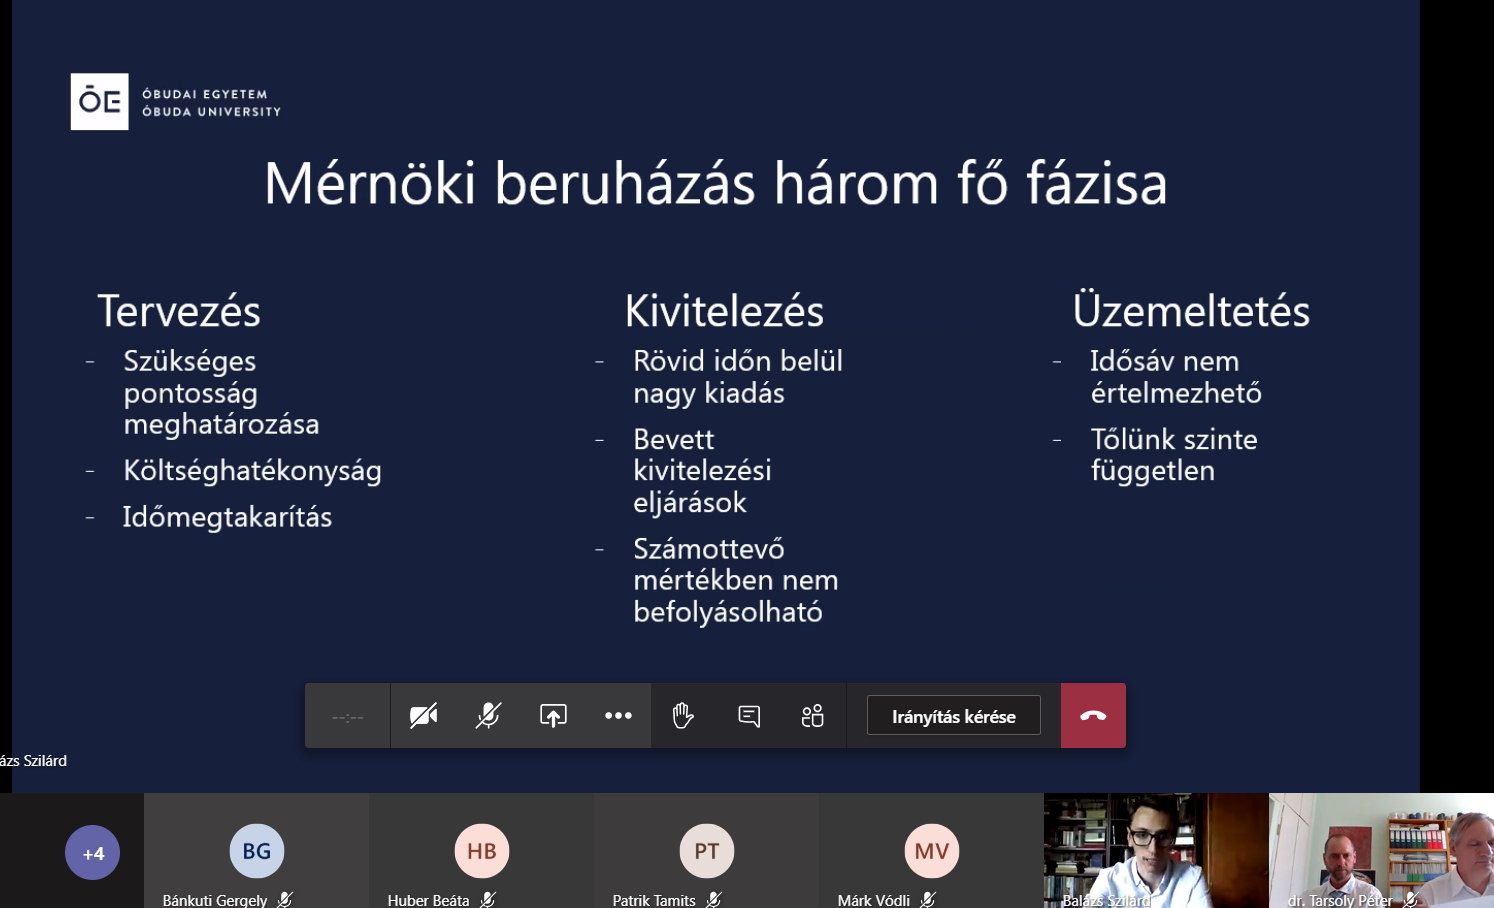Select Huber Beáta's HB avatar

(482, 851)
